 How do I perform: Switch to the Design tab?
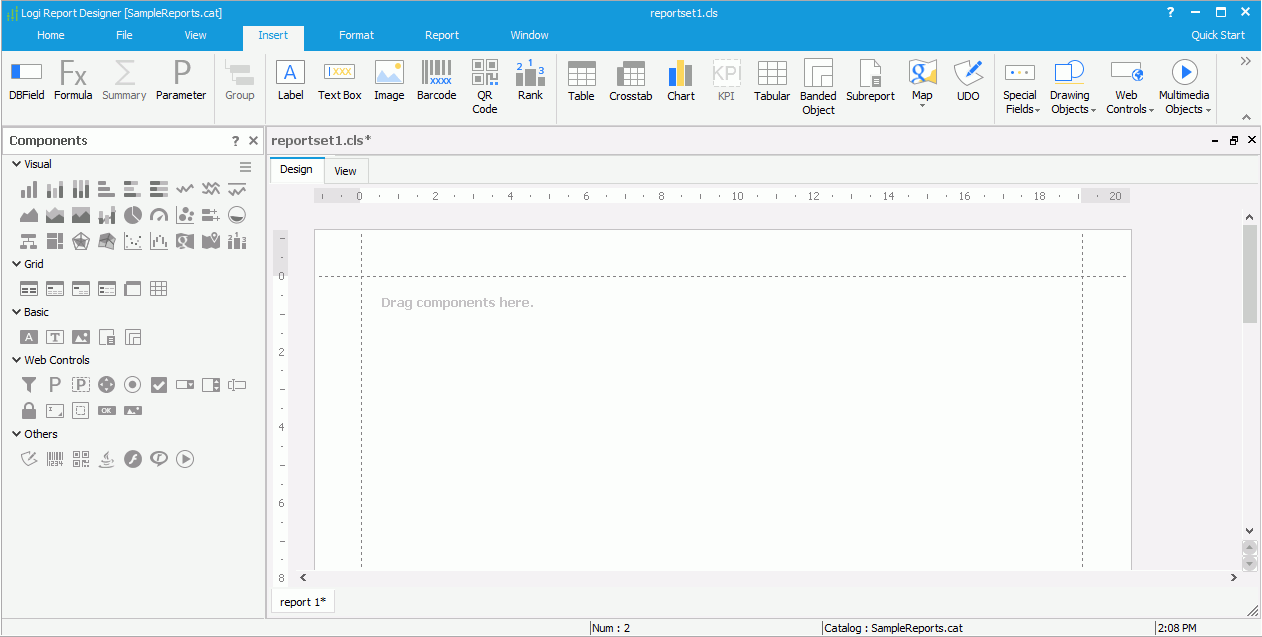pos(296,169)
